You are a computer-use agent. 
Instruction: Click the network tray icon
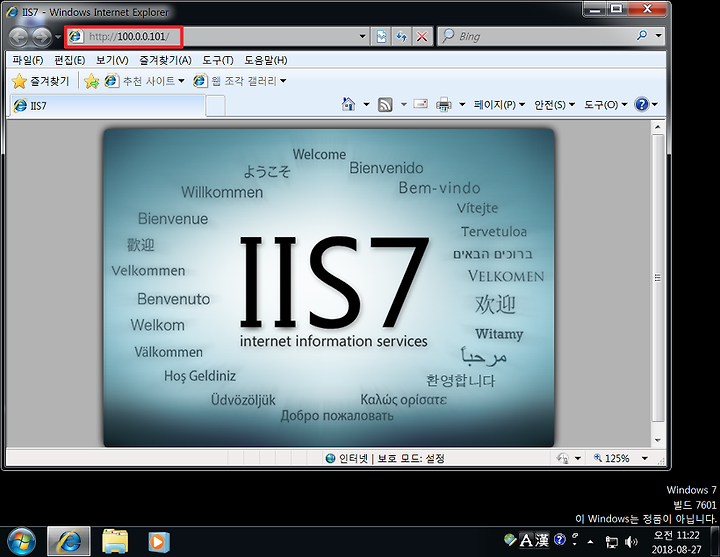[x=611, y=542]
